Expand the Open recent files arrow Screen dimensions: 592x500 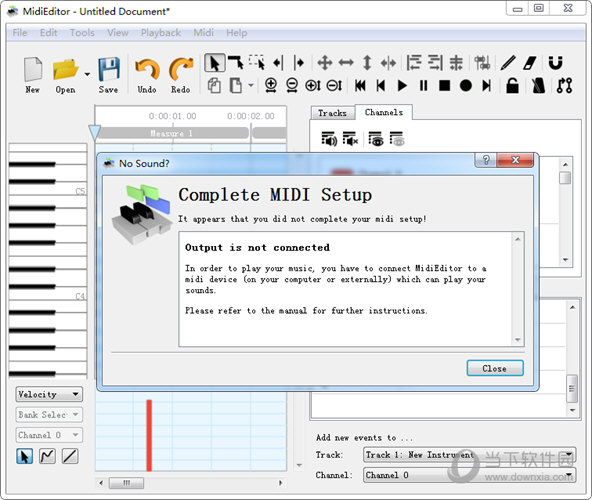tap(87, 74)
